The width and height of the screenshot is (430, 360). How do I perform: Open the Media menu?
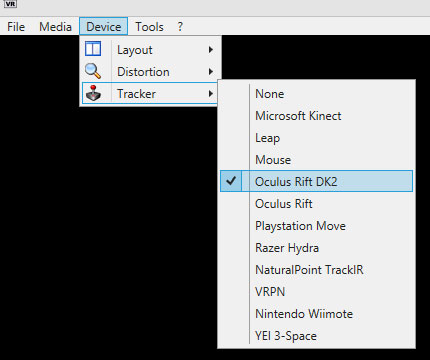pos(55,27)
